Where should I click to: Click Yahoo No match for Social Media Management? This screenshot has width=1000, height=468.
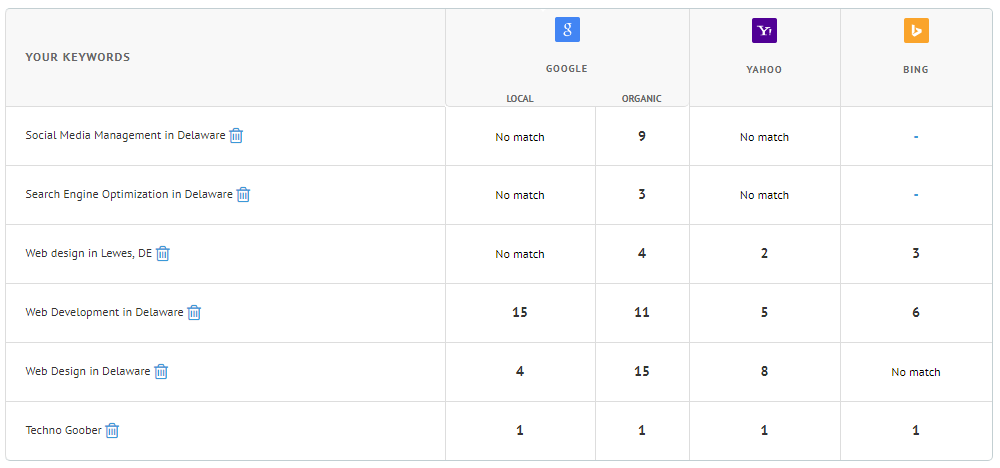(x=764, y=137)
